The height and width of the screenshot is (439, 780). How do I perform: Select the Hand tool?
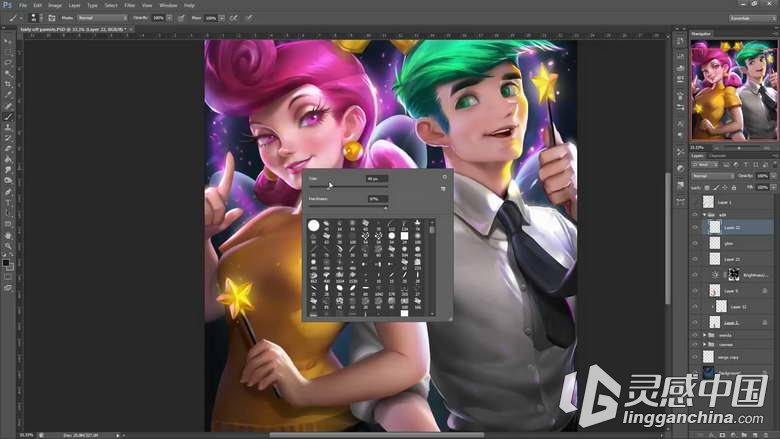pyautogui.click(x=7, y=235)
